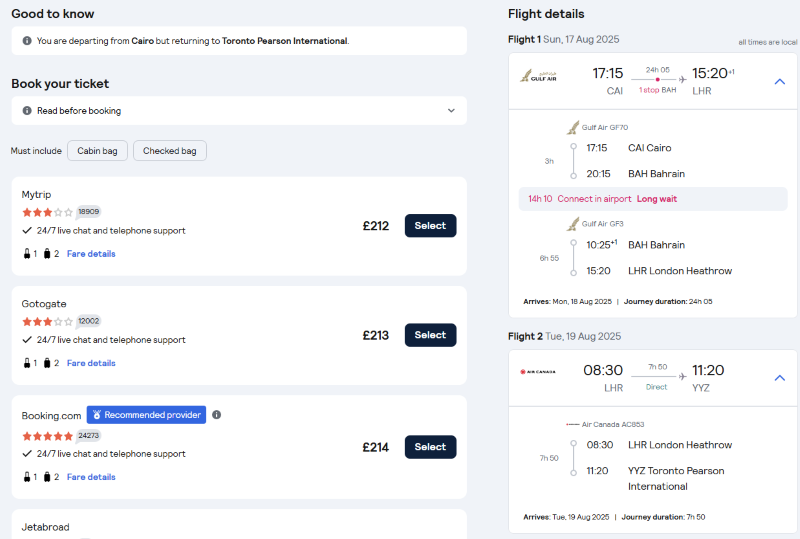Image resolution: width=800 pixels, height=539 pixels.
Task: Click the Air Canada AC853 segment logo
Action: [x=572, y=425]
